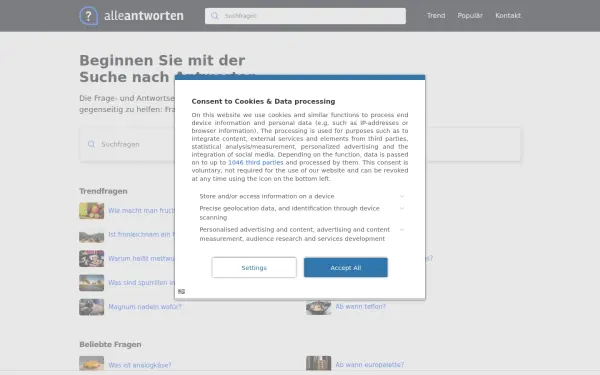Image resolution: width=600 pixels, height=375 pixels.
Task: Open the 'Was sind spurrillen' thumbnail
Action: [x=91, y=283]
